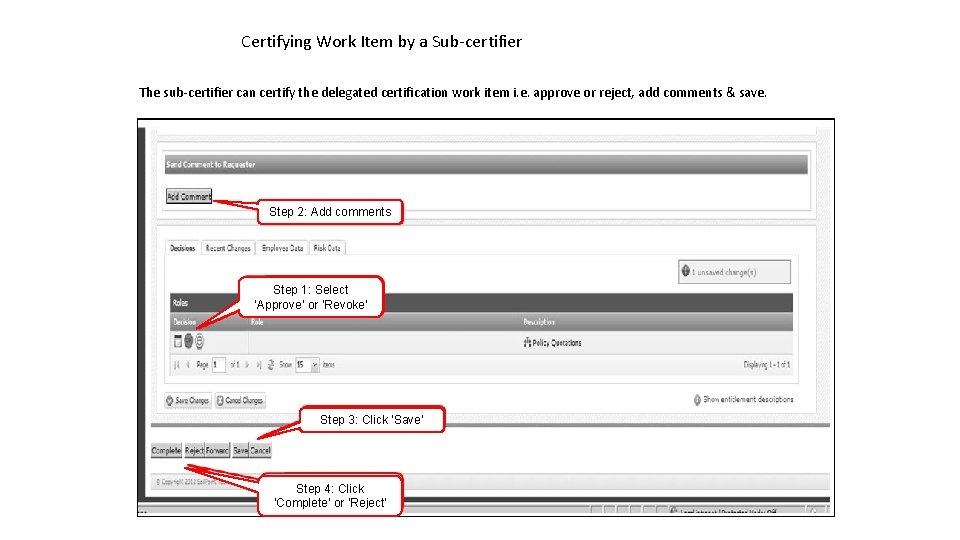Refresh the roles grid
960x540 pixels.
click(271, 365)
